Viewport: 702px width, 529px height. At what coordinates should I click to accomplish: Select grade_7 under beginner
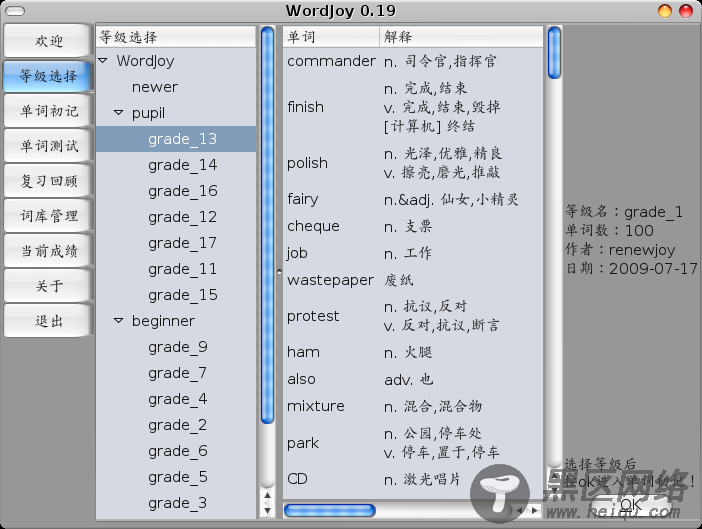click(176, 373)
